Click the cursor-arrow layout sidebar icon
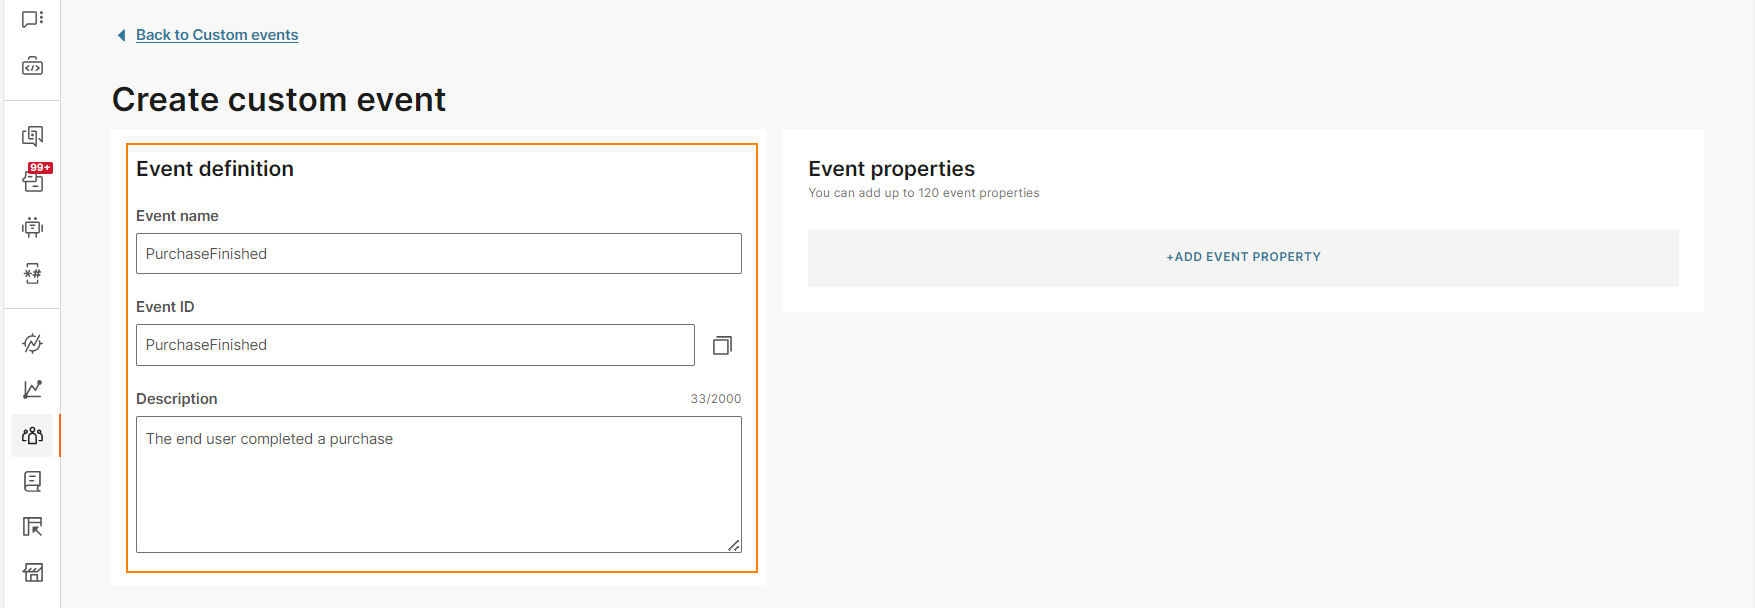The width and height of the screenshot is (1755, 608). (x=32, y=527)
